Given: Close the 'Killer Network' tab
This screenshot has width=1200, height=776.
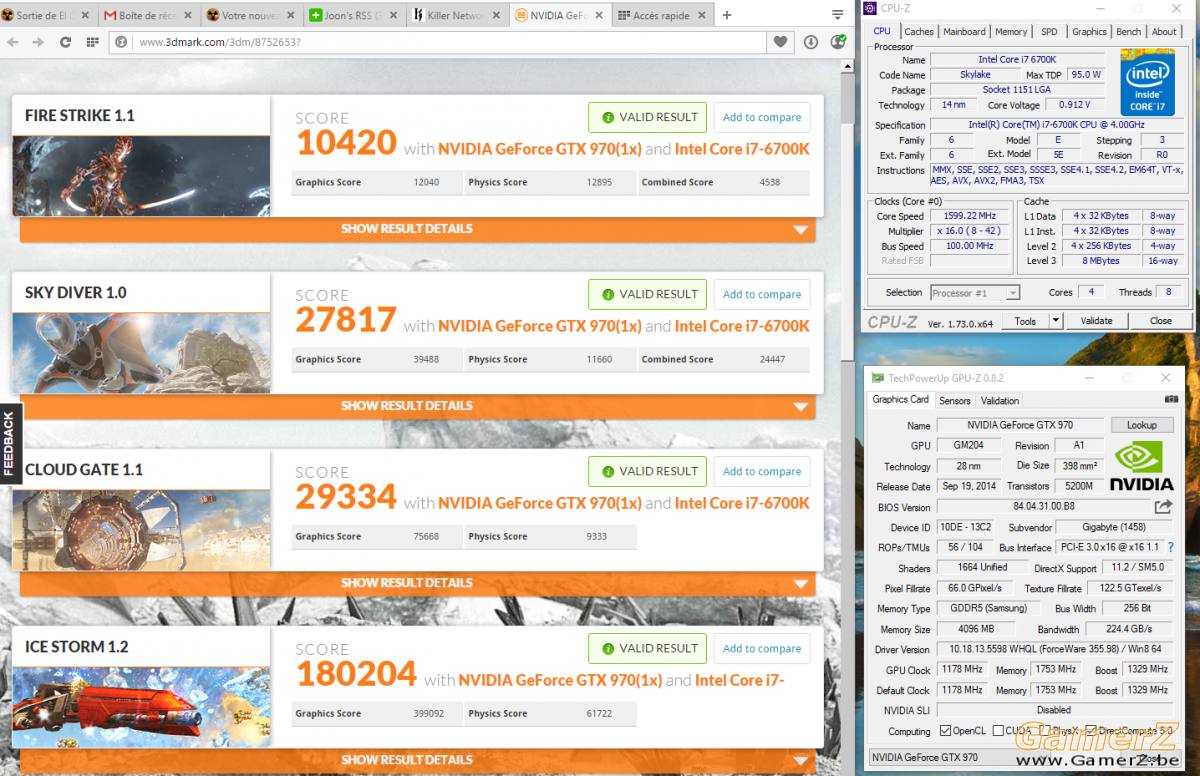Looking at the screenshot, I should coord(495,16).
